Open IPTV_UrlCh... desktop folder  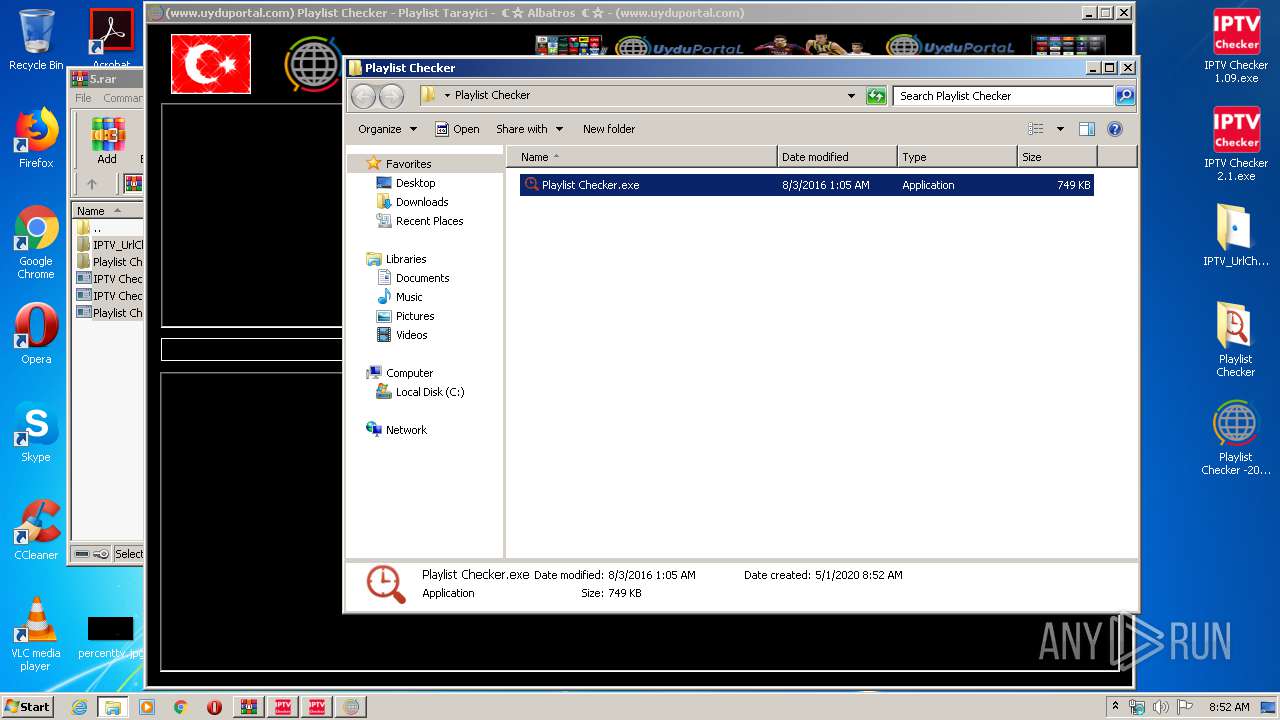[x=1236, y=235]
